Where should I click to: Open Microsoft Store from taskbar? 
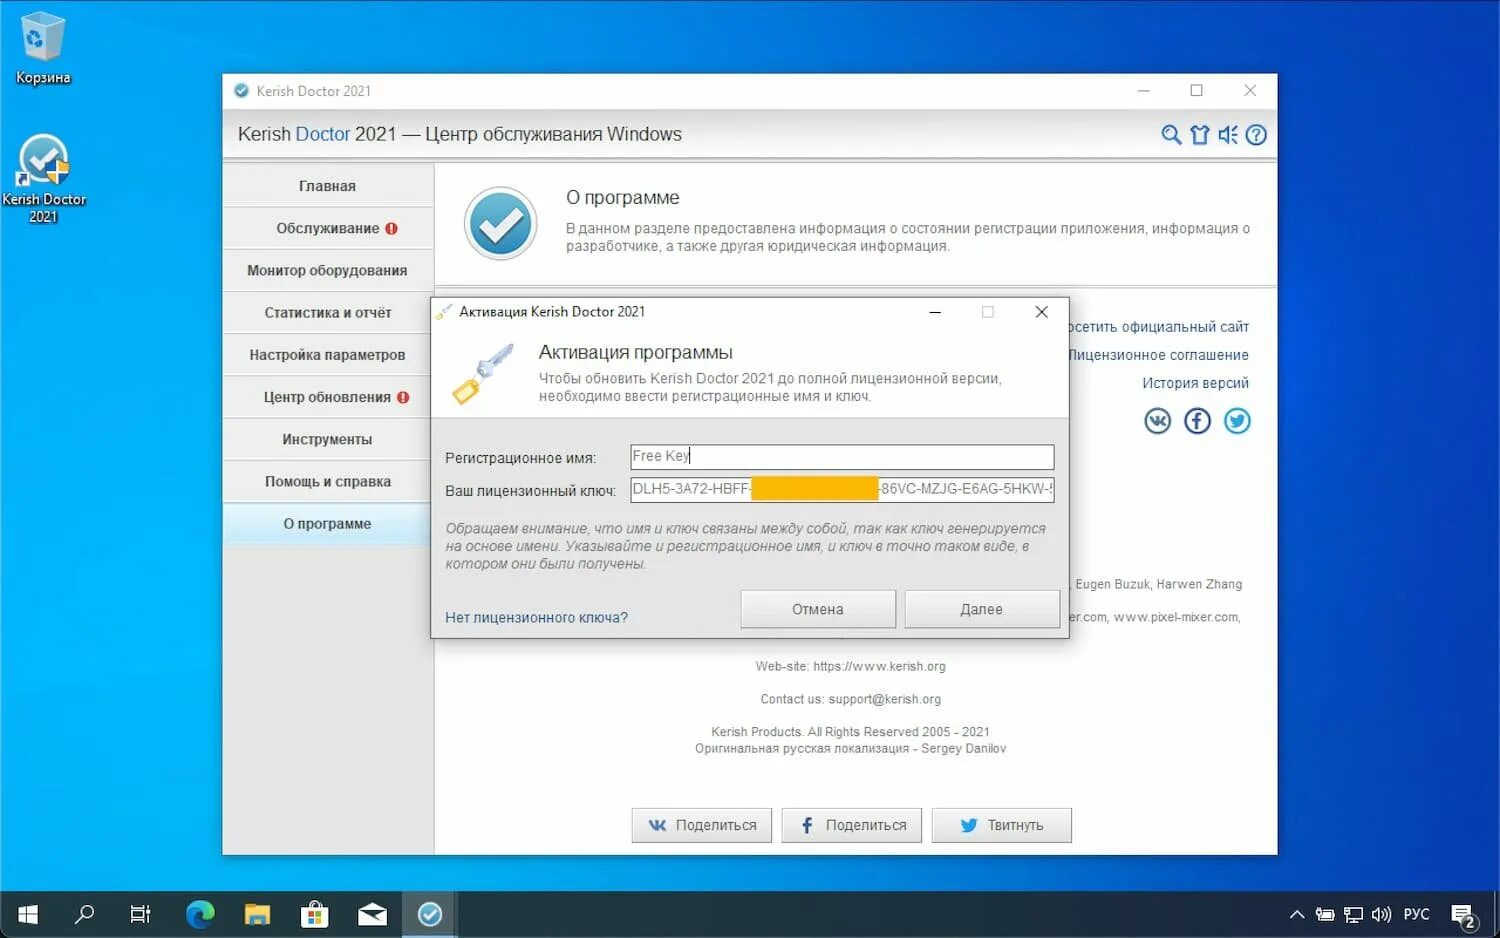pyautogui.click(x=314, y=914)
